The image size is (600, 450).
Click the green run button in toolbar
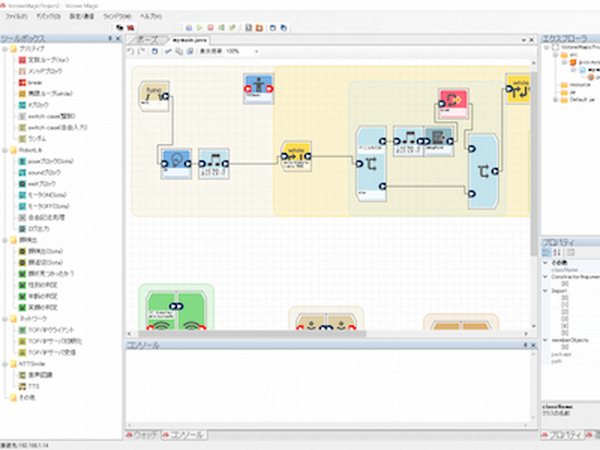tap(198, 29)
